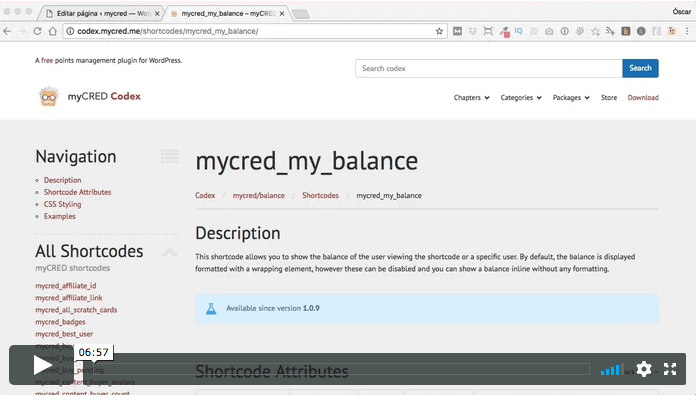Close the mycred_my_balance browser tab
700x400 pixels.
click(282, 14)
